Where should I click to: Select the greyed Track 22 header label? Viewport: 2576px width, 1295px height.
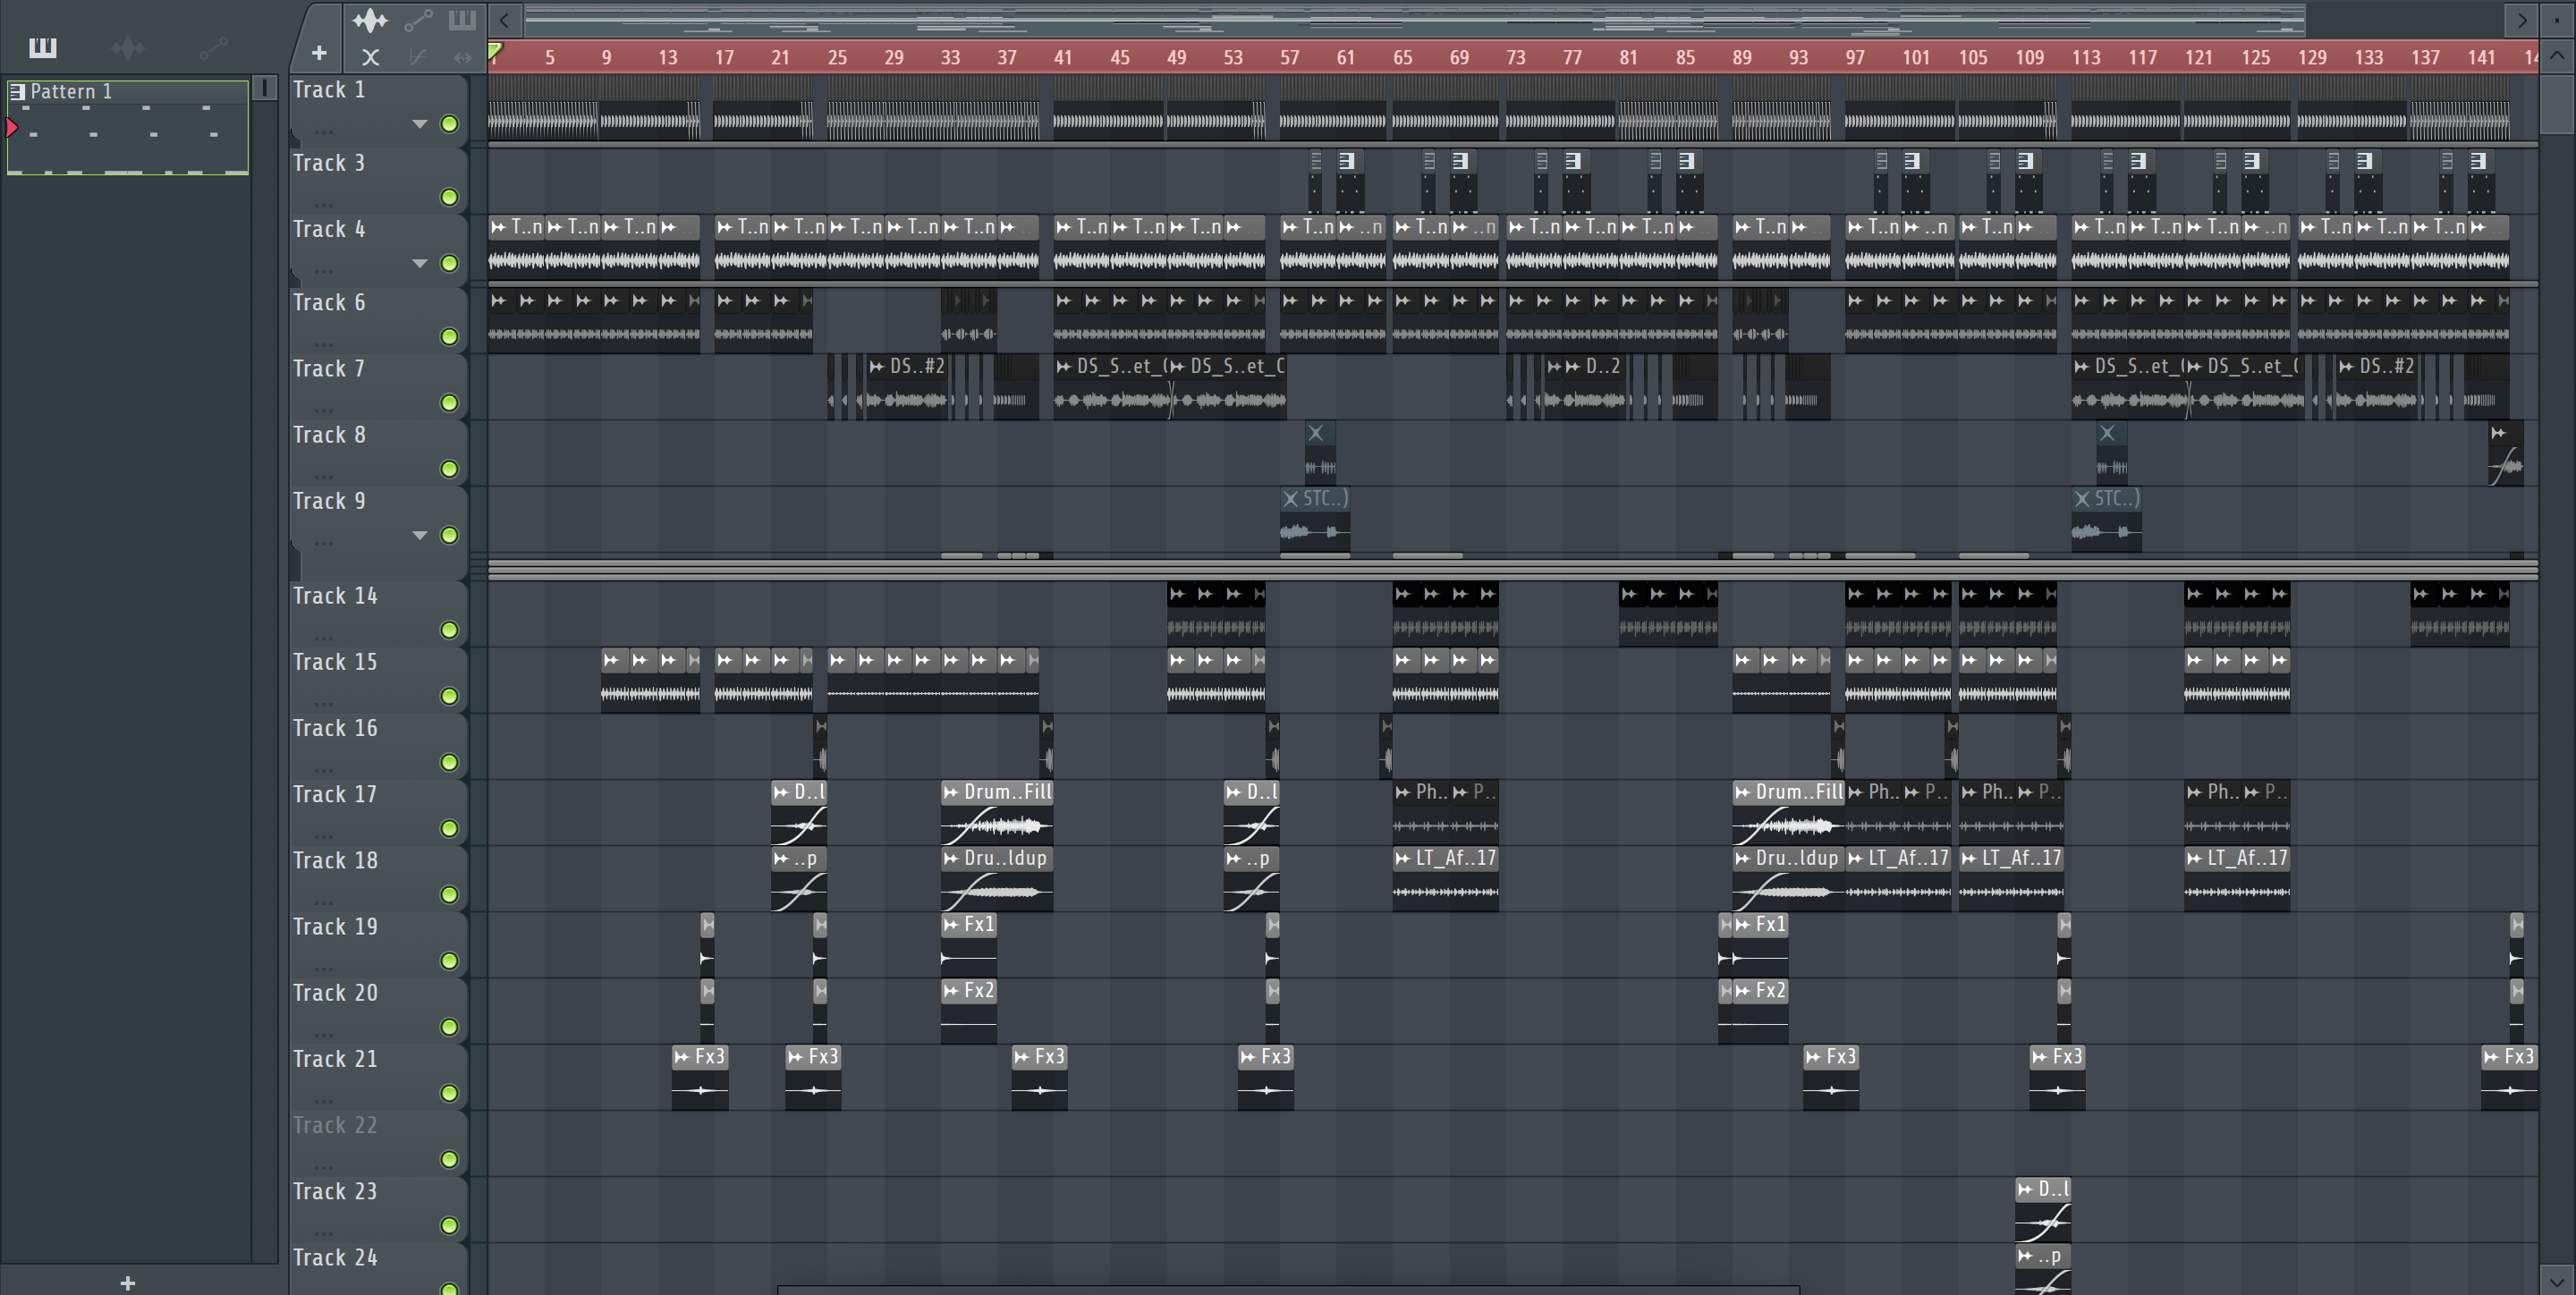click(x=335, y=1125)
